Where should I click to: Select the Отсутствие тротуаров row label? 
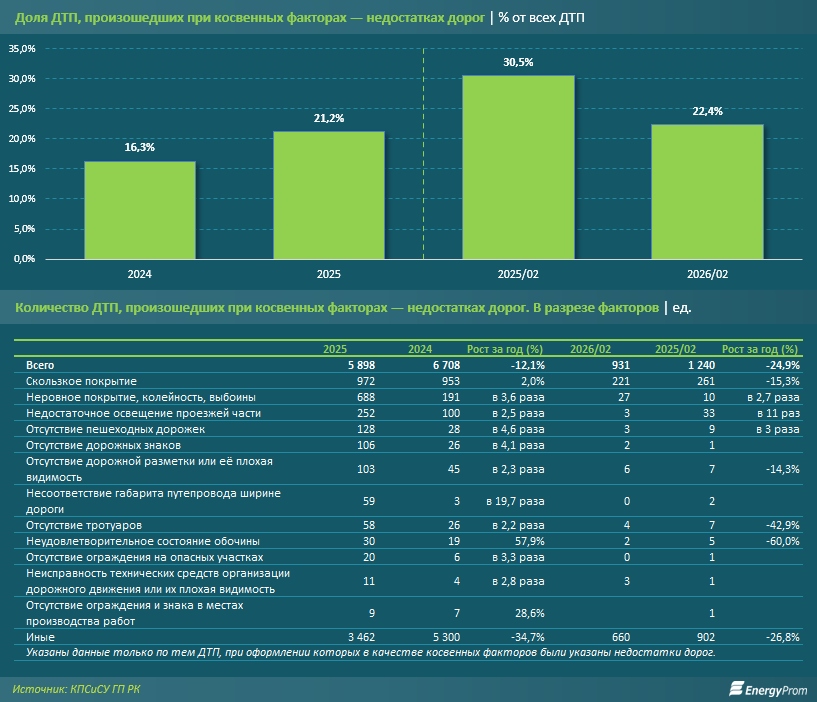(79, 525)
